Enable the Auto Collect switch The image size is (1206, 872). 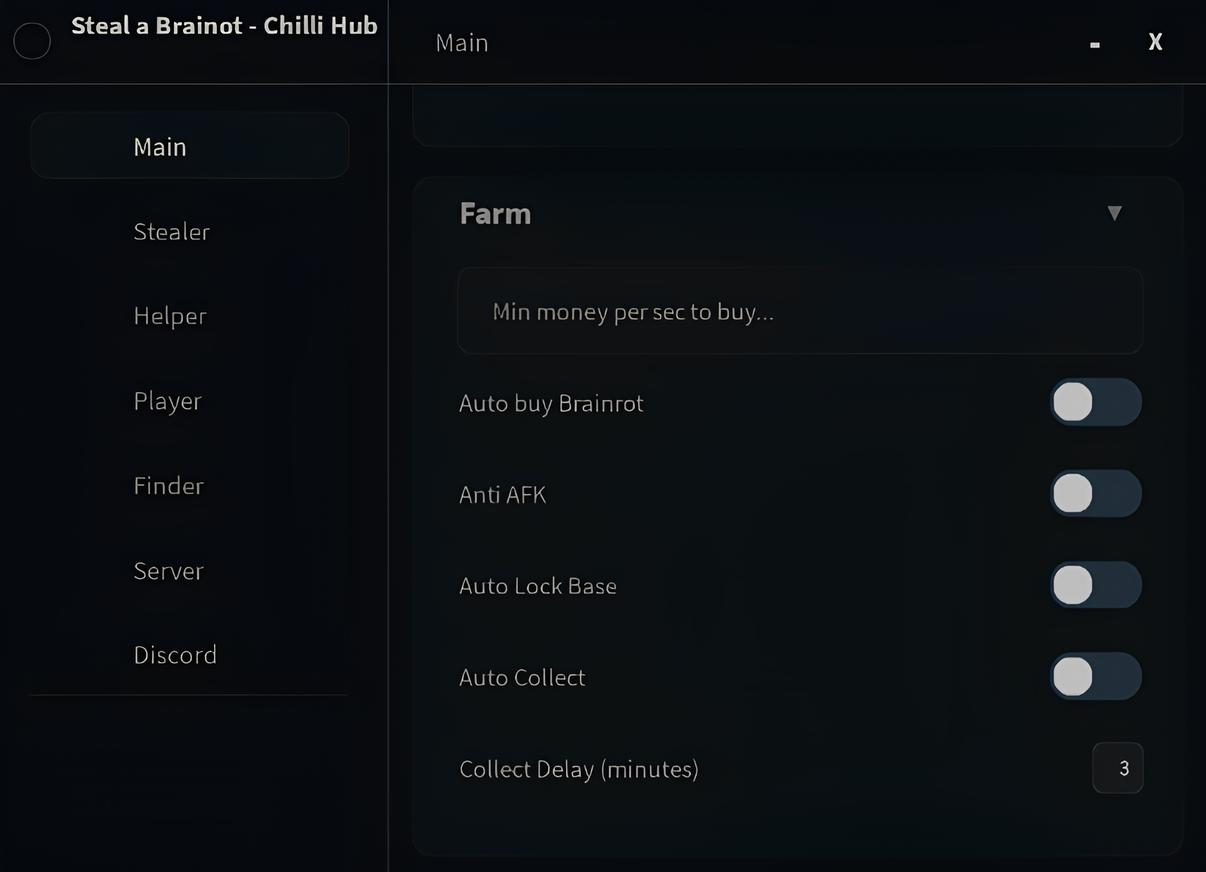click(x=1095, y=677)
